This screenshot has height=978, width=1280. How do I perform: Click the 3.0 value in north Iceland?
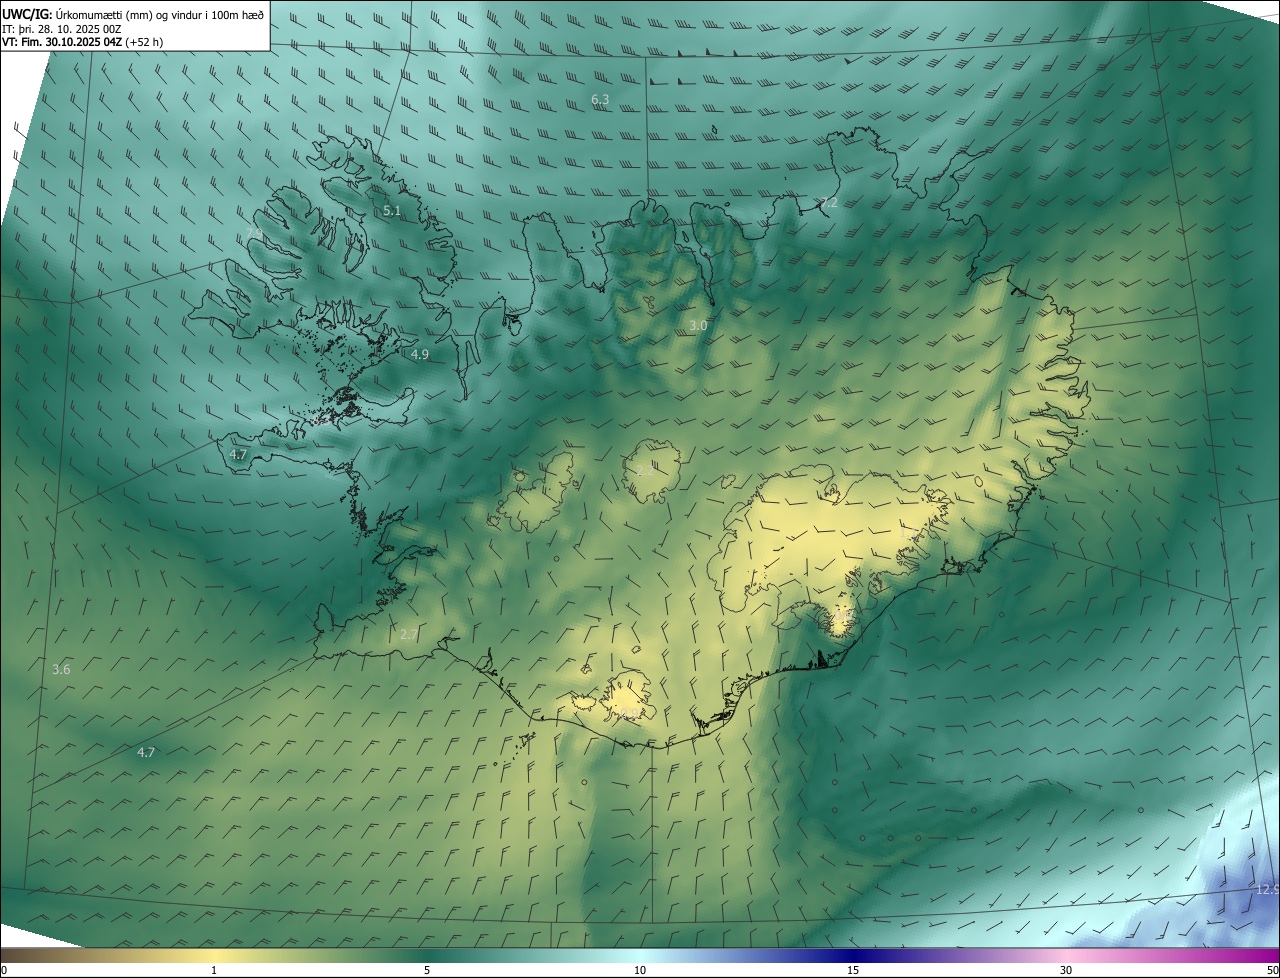(698, 326)
